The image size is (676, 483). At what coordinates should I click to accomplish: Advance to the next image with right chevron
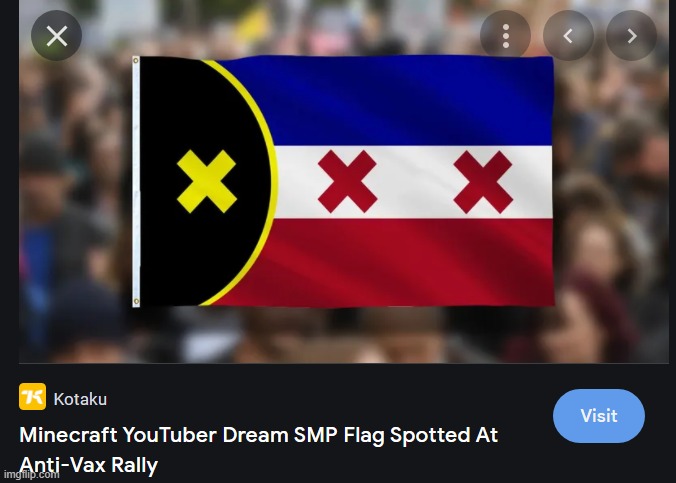[x=631, y=36]
